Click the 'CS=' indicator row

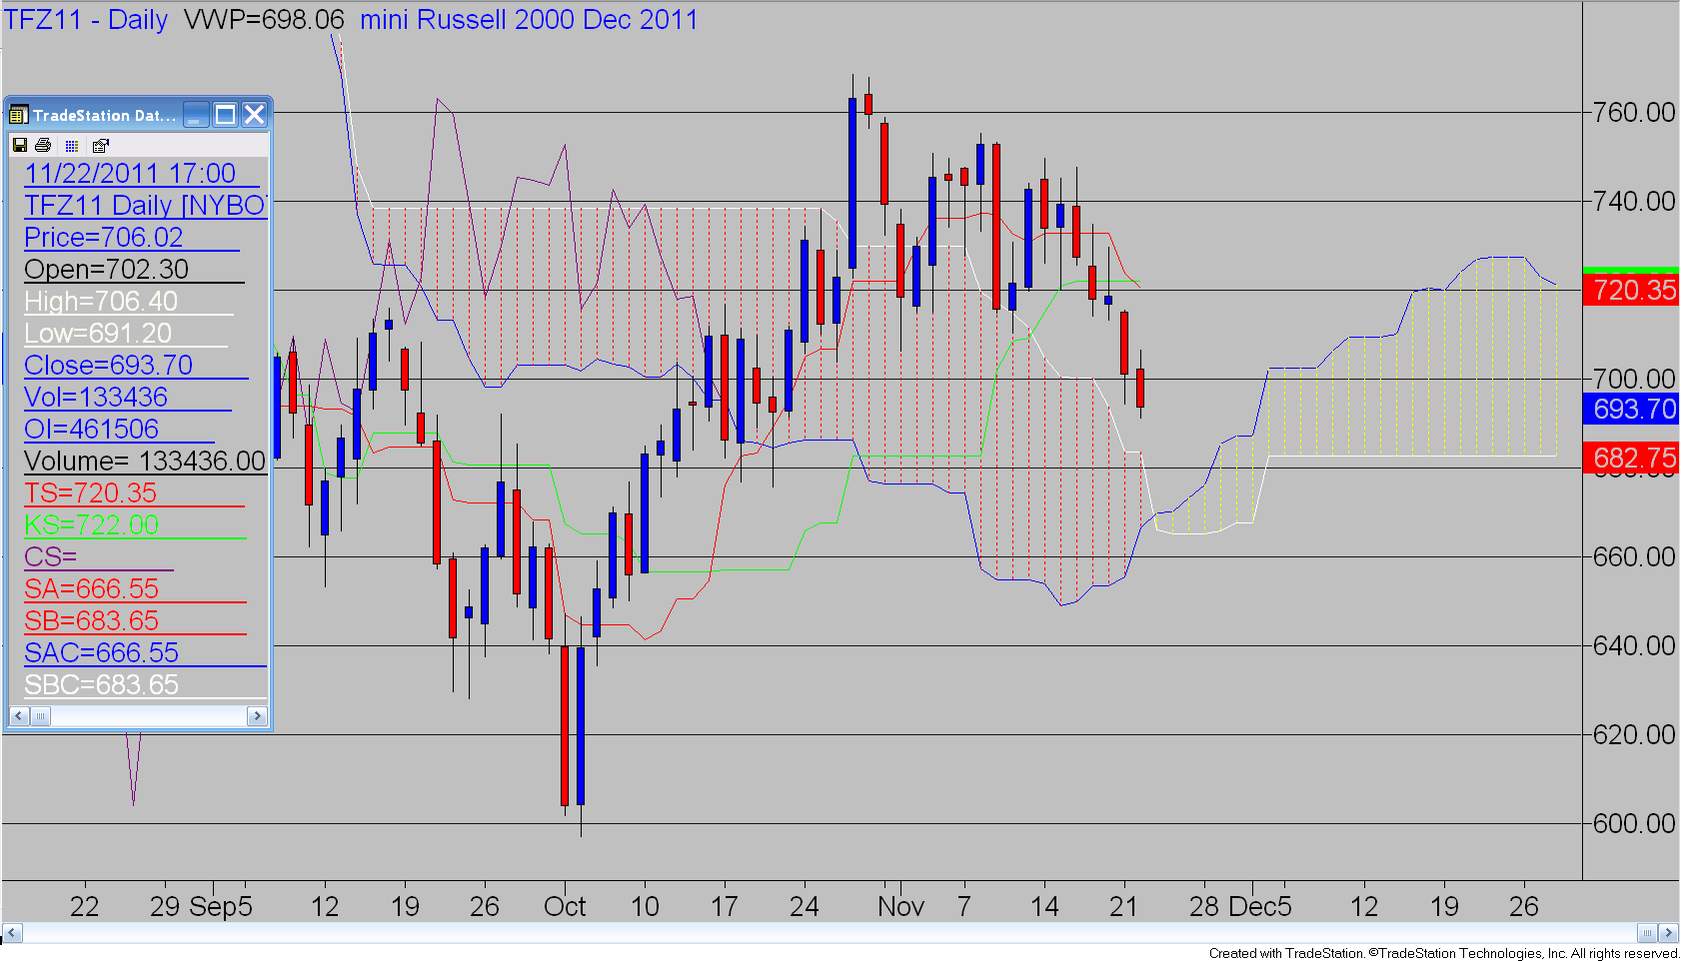coord(50,557)
